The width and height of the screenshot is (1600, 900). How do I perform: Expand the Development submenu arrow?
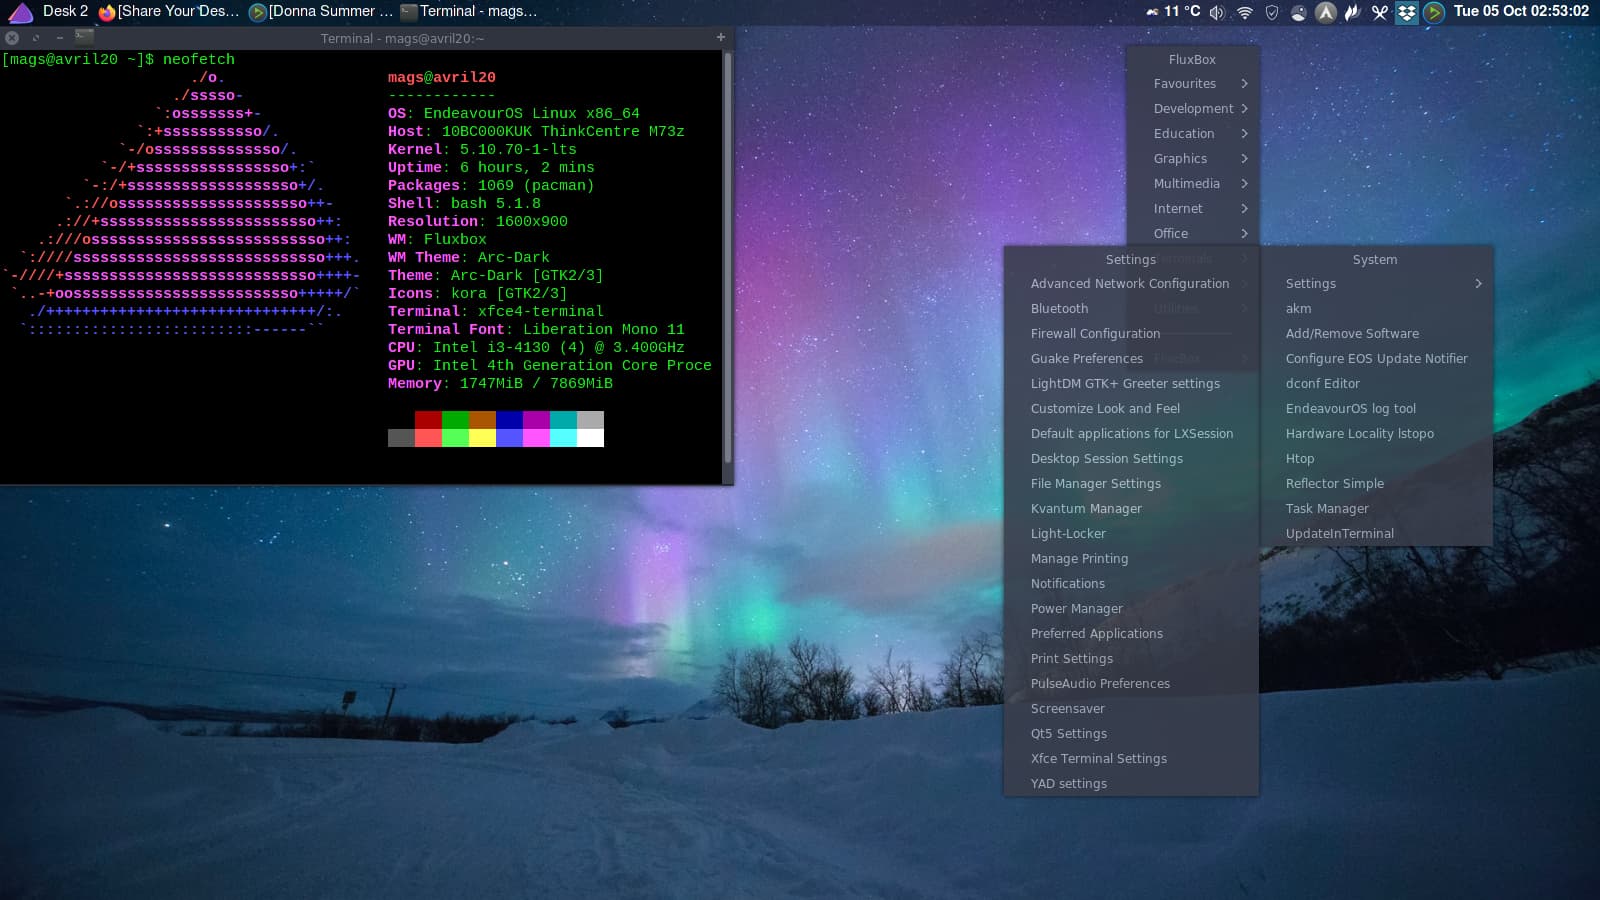[x=1245, y=109]
